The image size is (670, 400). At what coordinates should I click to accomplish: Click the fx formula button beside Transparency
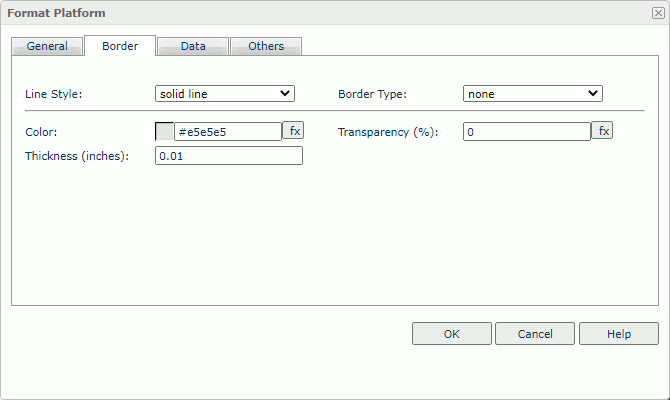click(x=602, y=131)
